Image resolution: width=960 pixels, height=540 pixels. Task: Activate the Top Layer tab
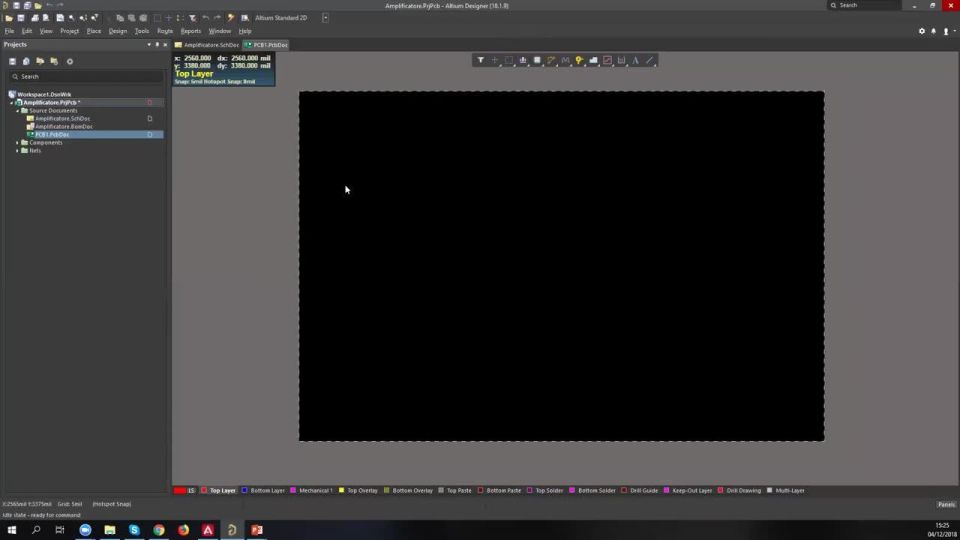[219, 490]
